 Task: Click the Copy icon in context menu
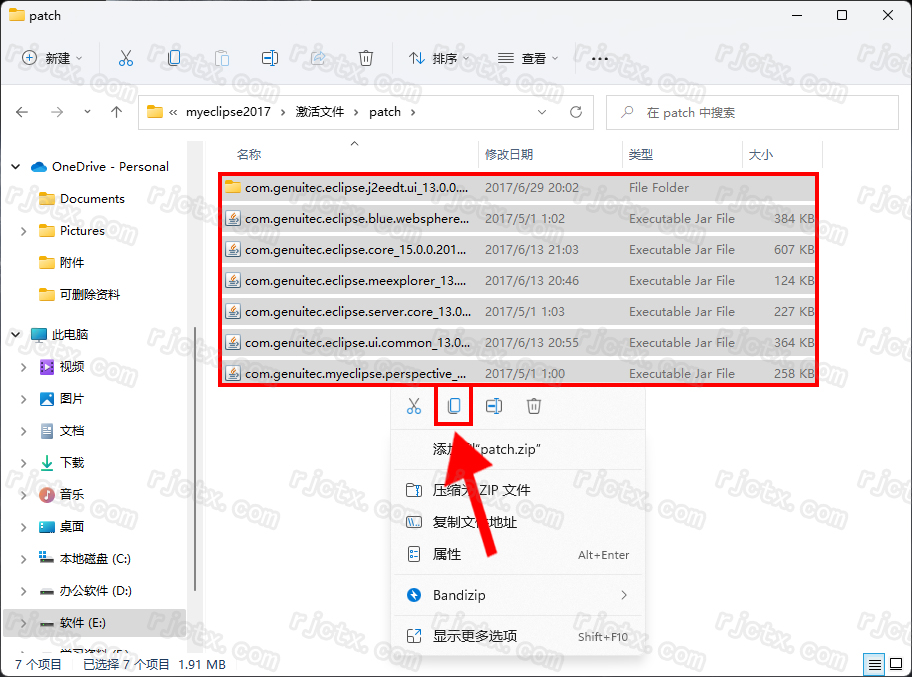pyautogui.click(x=454, y=406)
